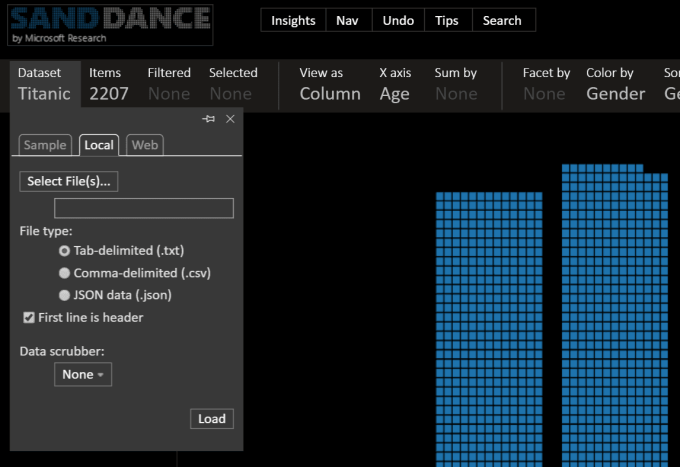This screenshot has width=680, height=467.
Task: Open the Search panel
Action: (502, 20)
